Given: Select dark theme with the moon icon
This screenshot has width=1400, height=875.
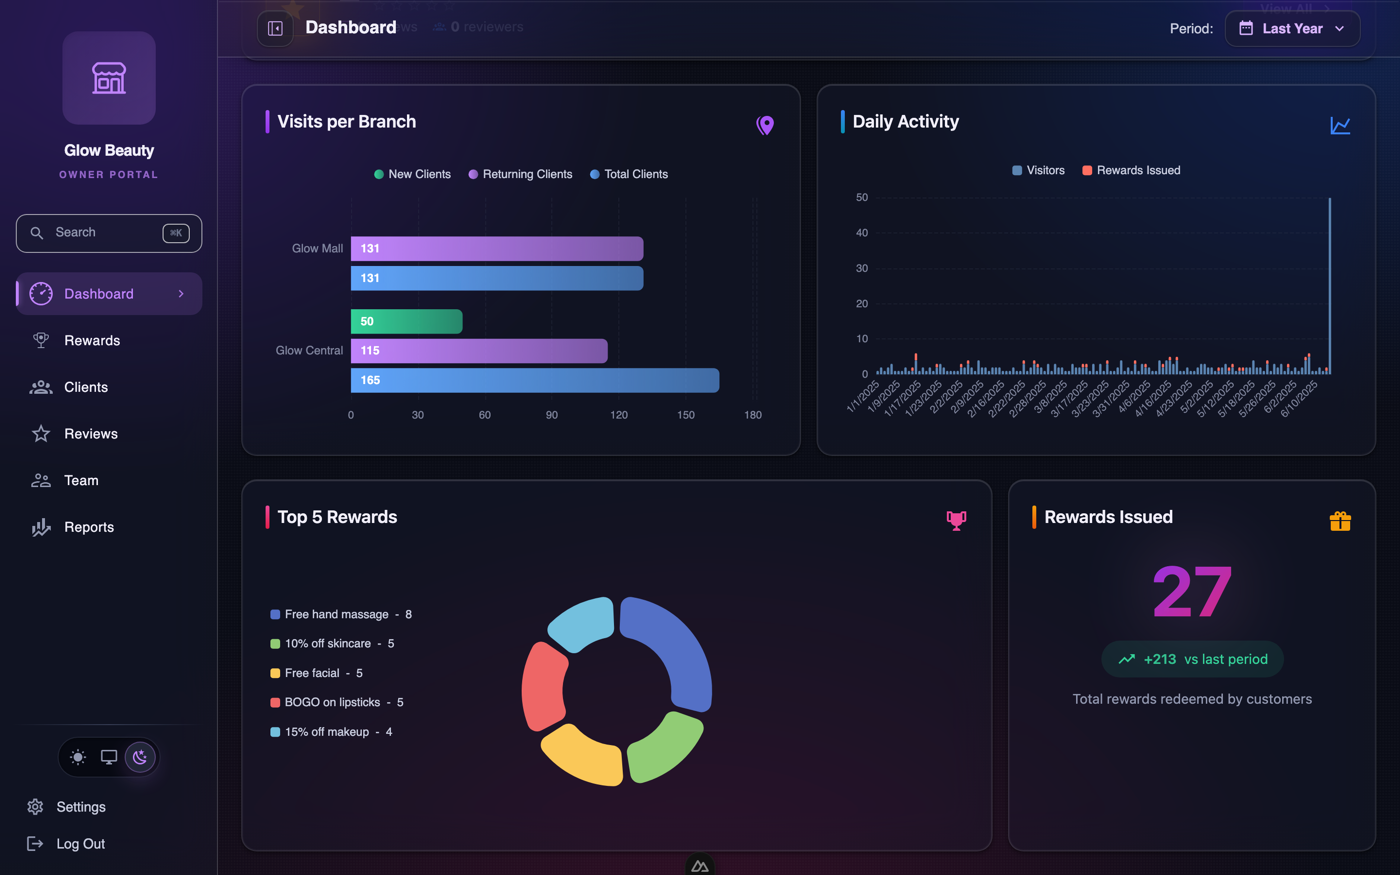Looking at the screenshot, I should [140, 757].
